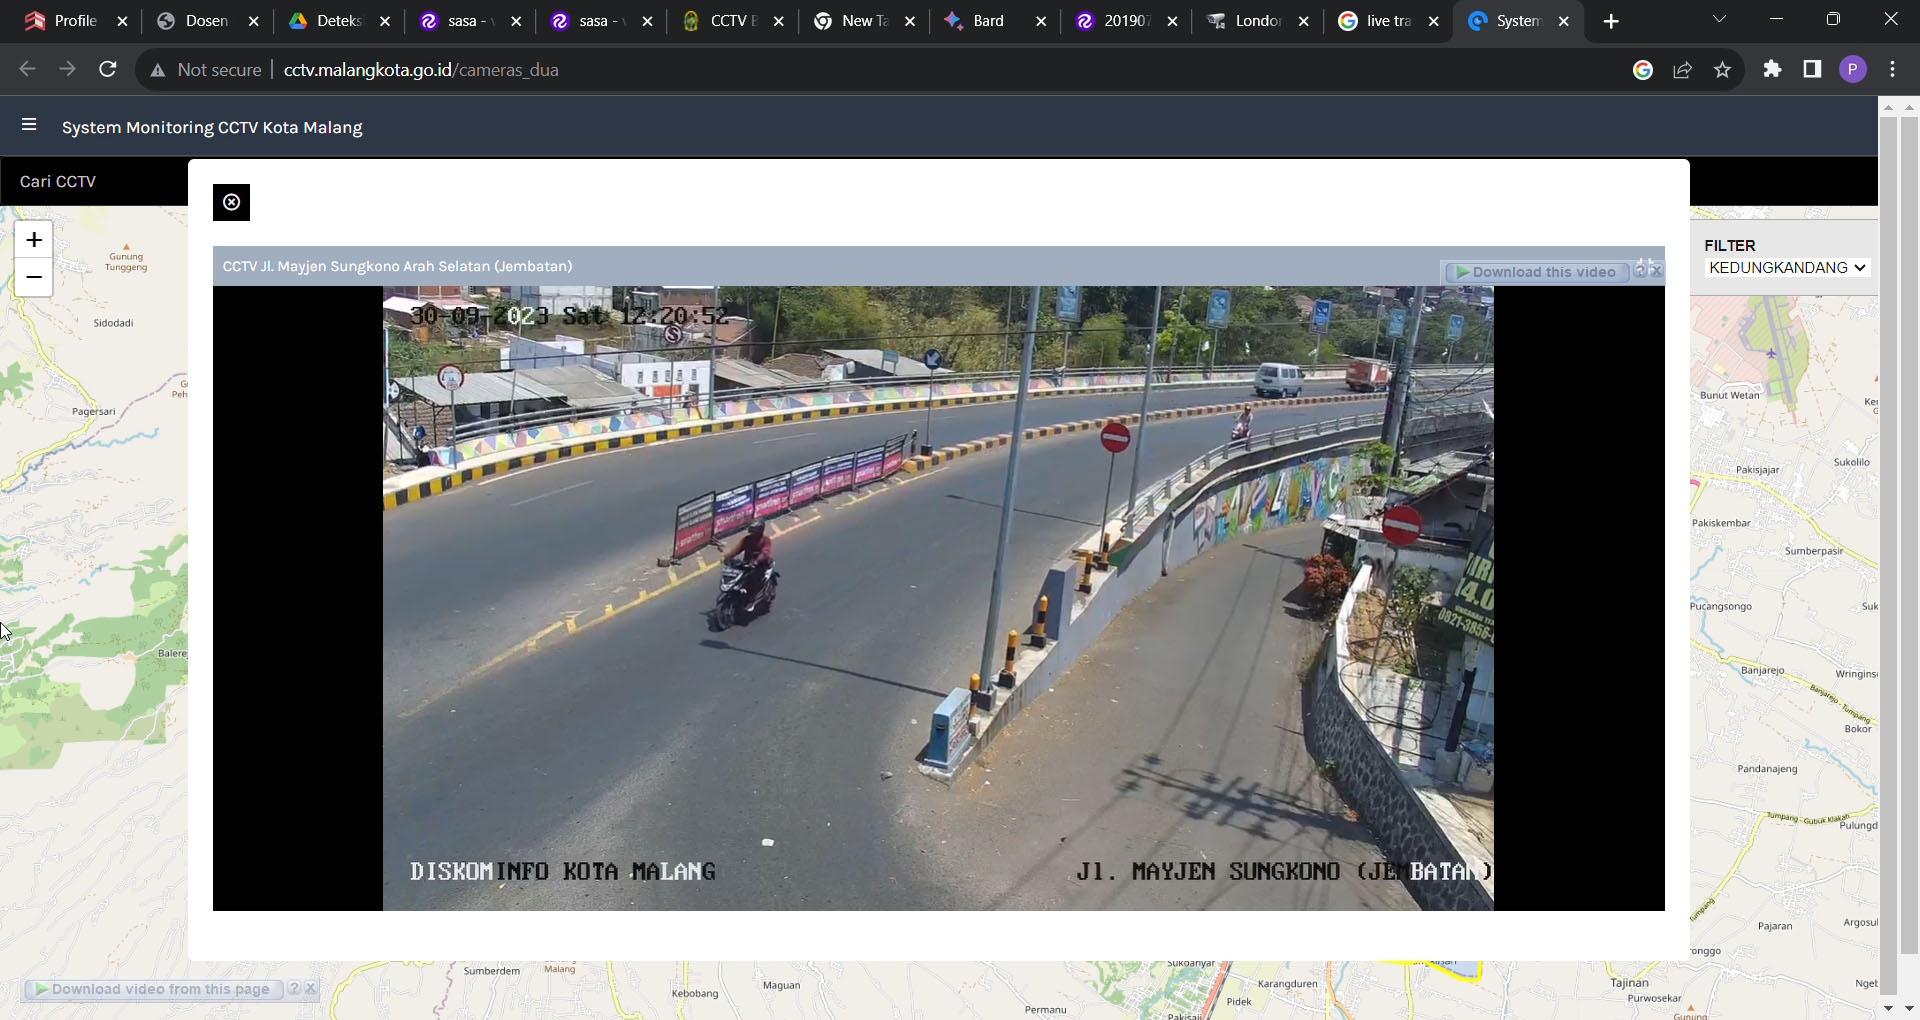Close the System tab

pyautogui.click(x=1564, y=21)
